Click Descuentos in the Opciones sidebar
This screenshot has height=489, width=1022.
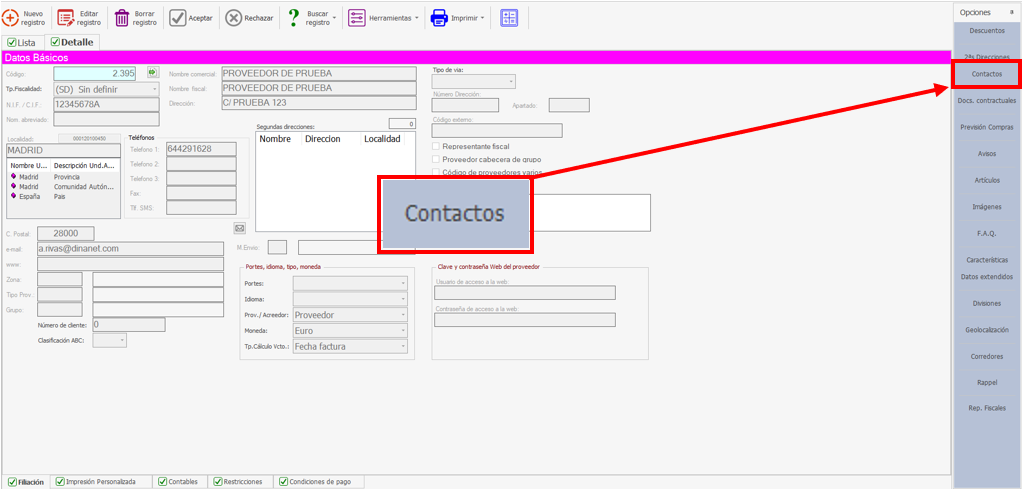pyautogui.click(x=987, y=31)
